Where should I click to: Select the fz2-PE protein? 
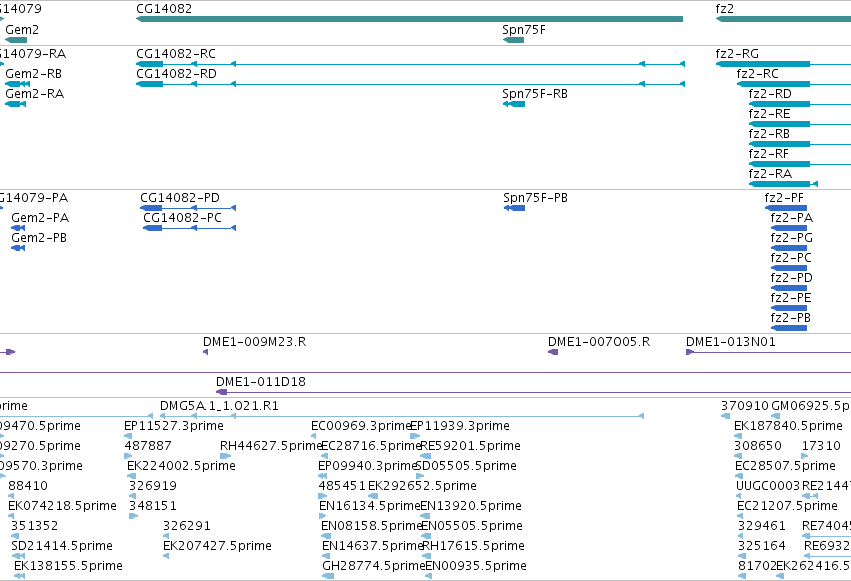[x=789, y=309]
